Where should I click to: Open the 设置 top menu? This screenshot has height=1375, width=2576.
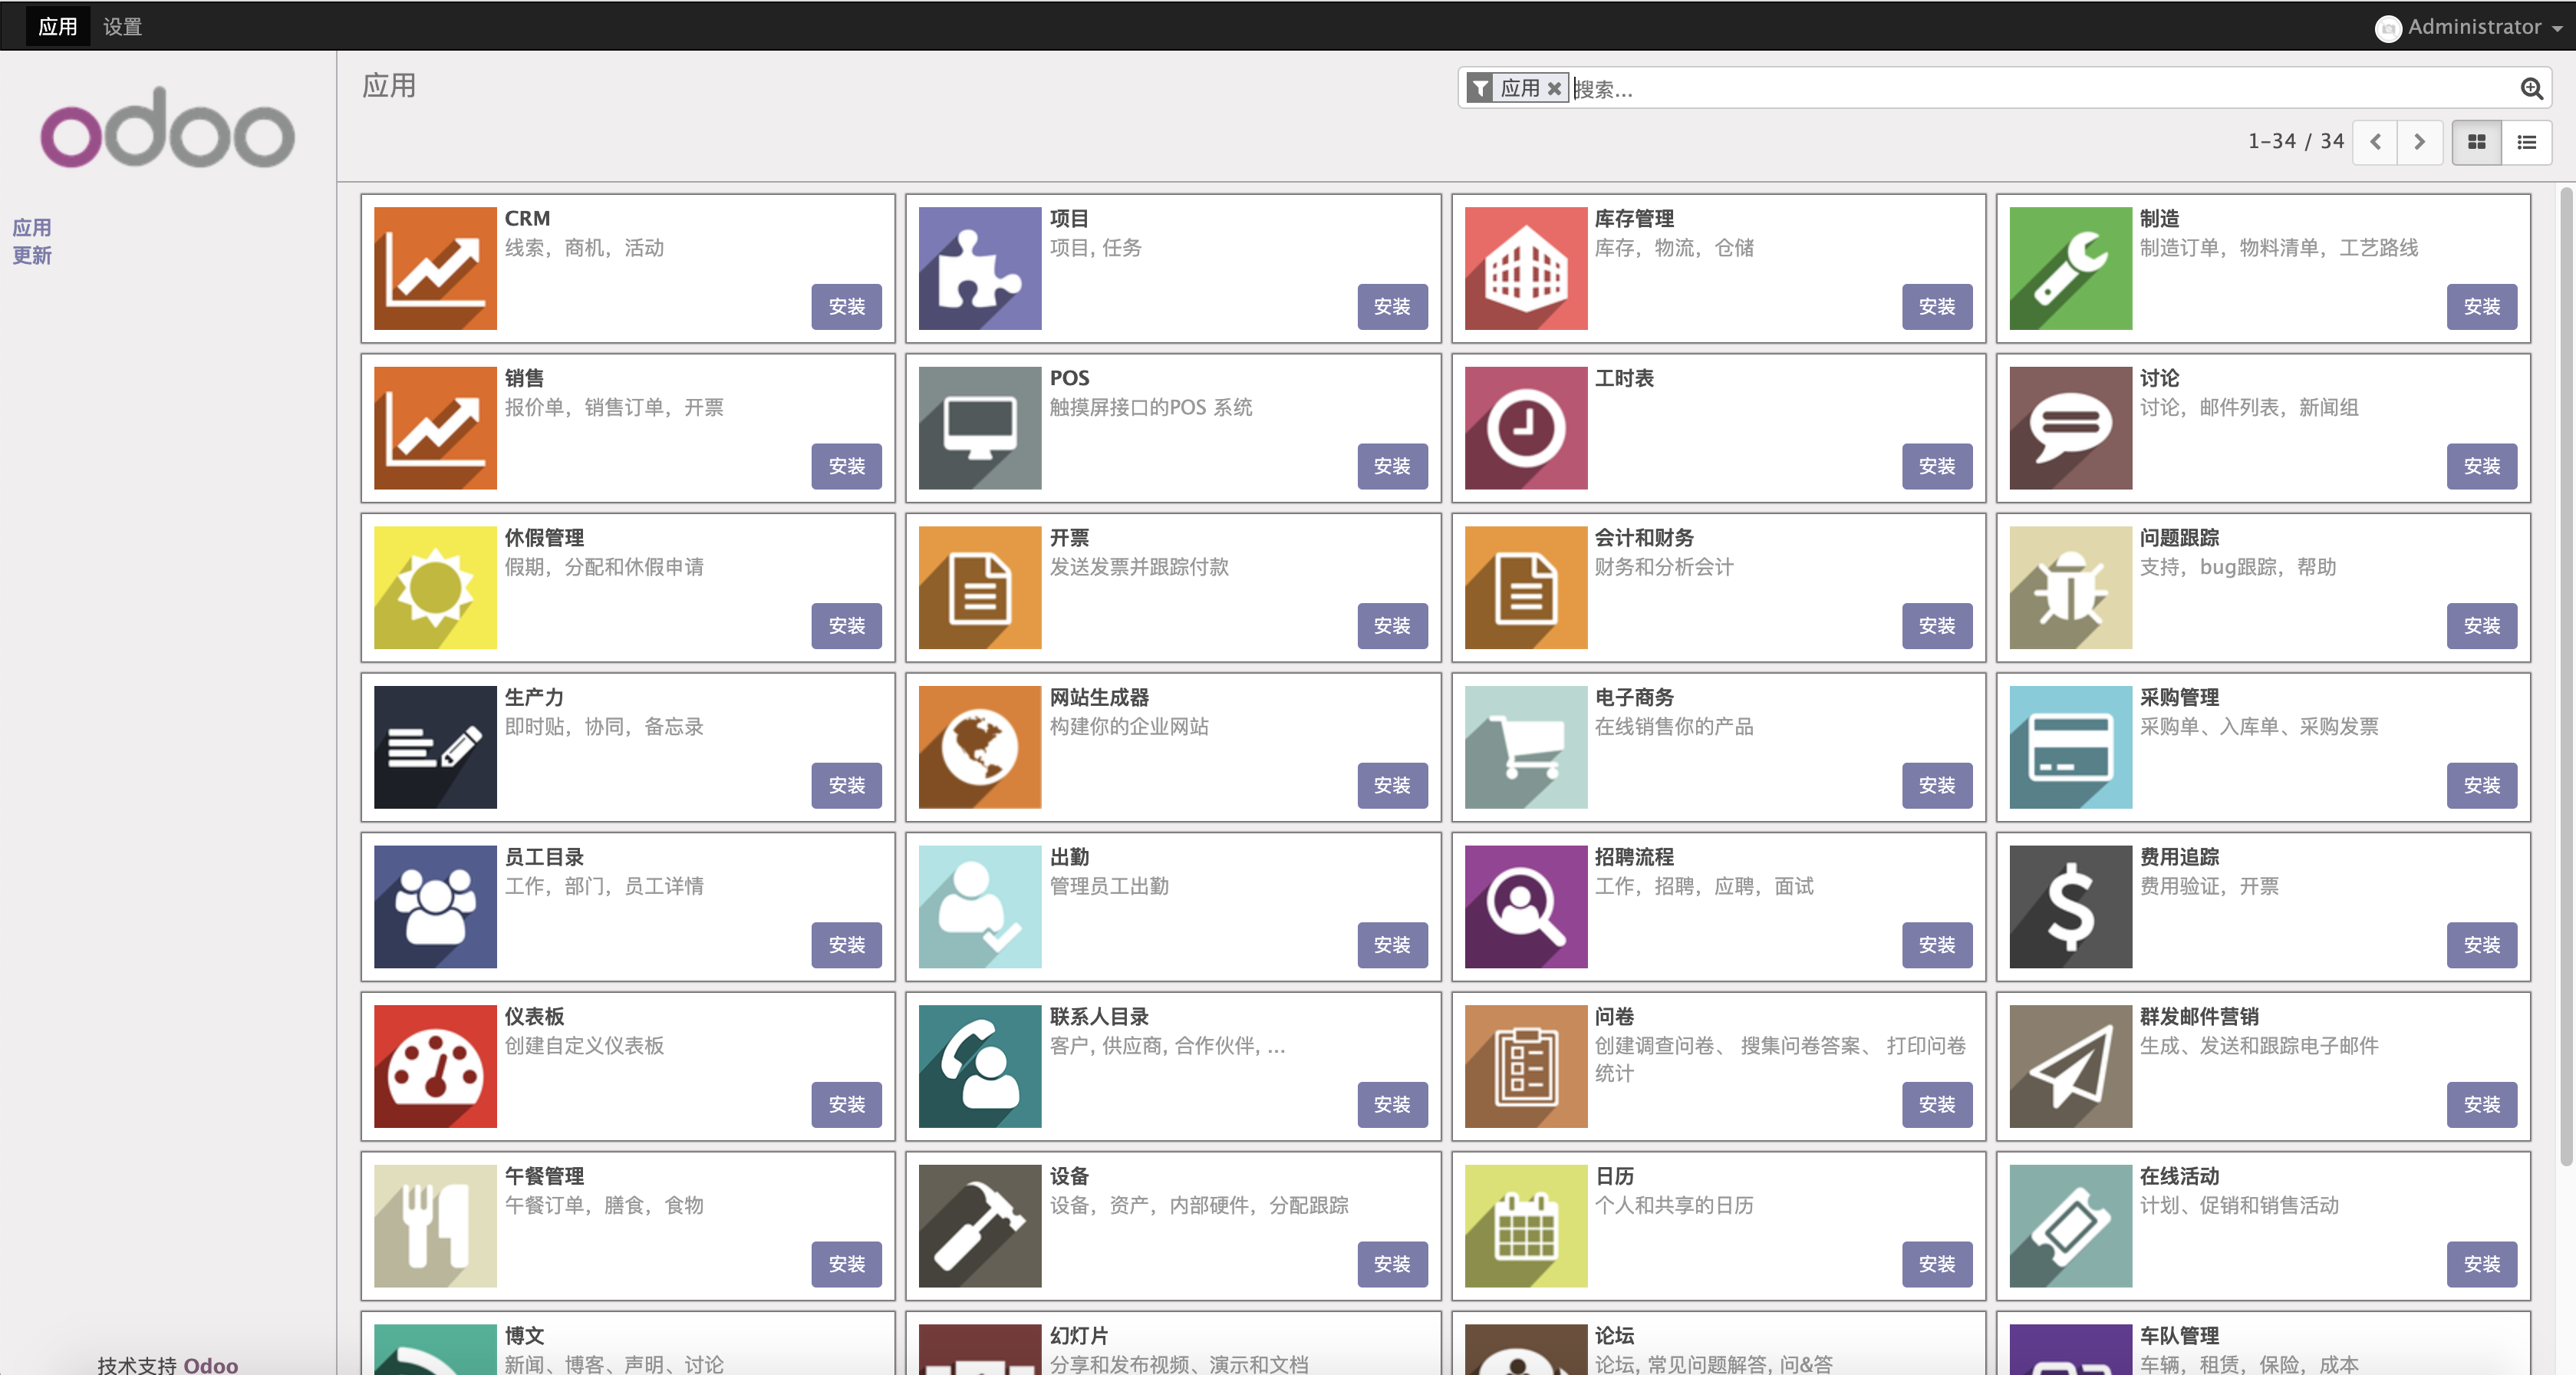point(122,27)
